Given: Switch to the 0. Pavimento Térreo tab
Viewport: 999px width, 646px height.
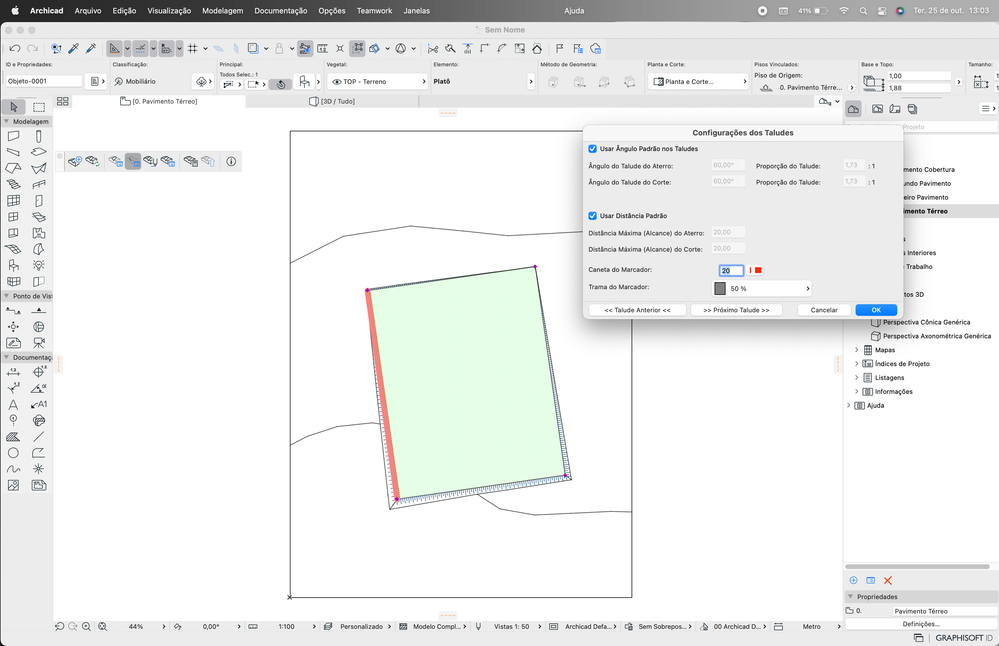Looking at the screenshot, I should point(159,101).
